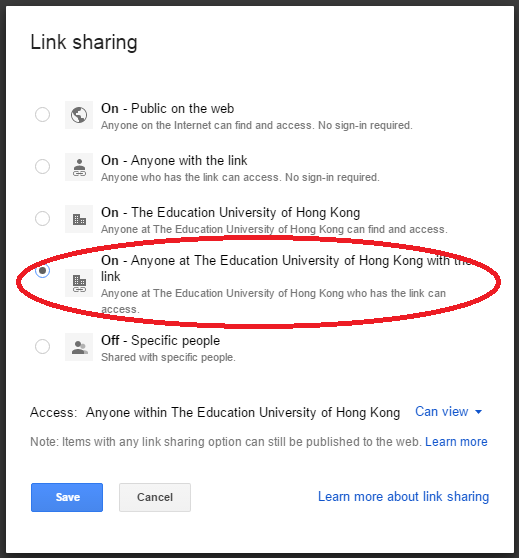Click the building-with-link icon

(x=79, y=283)
